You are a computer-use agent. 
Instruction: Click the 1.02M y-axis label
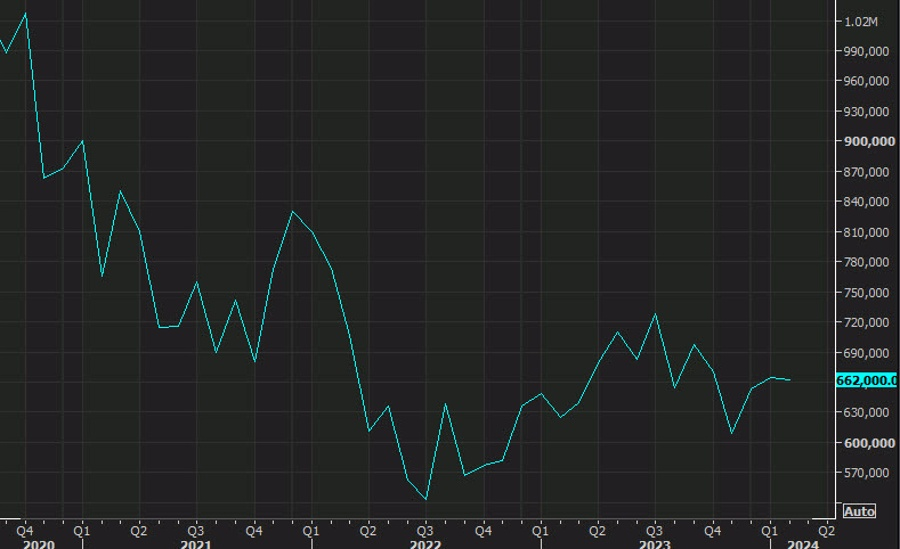point(860,22)
